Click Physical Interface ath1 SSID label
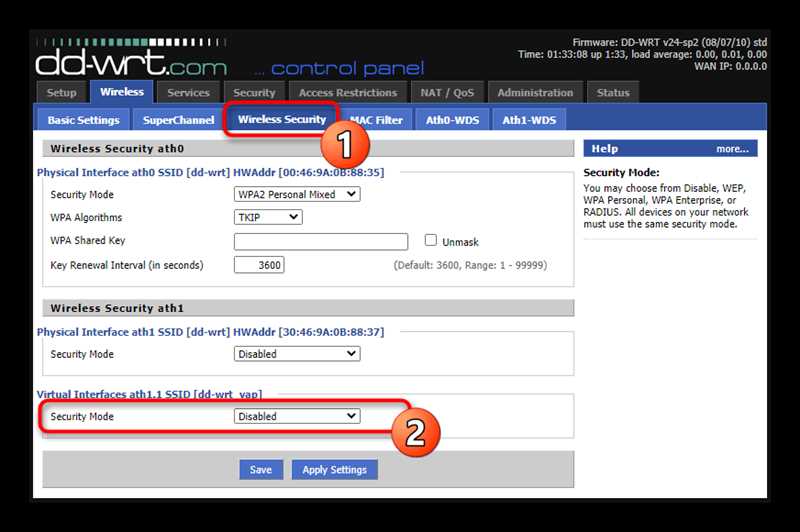Screen dimensions: 800x532 (x=210, y=332)
